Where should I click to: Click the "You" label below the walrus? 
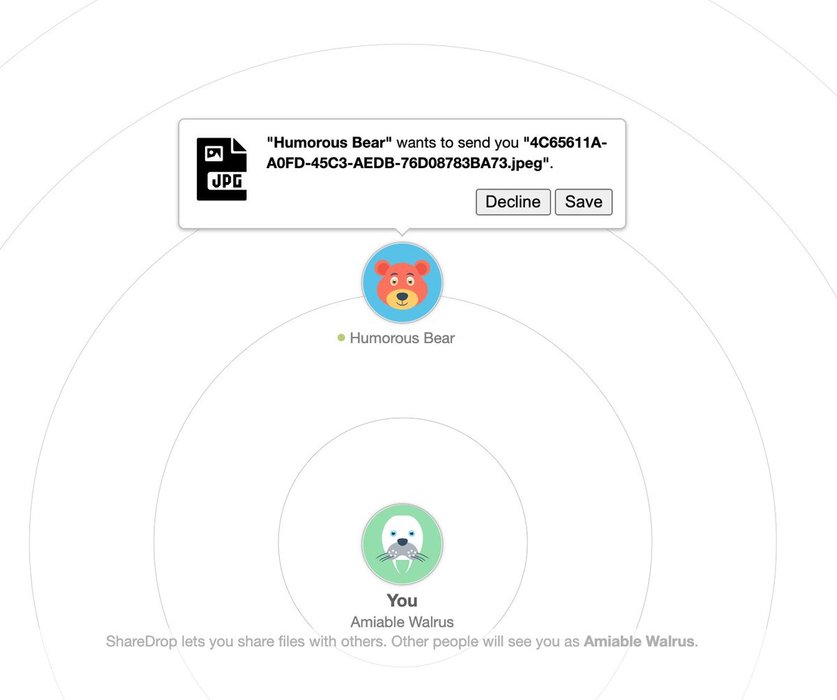coord(402,601)
